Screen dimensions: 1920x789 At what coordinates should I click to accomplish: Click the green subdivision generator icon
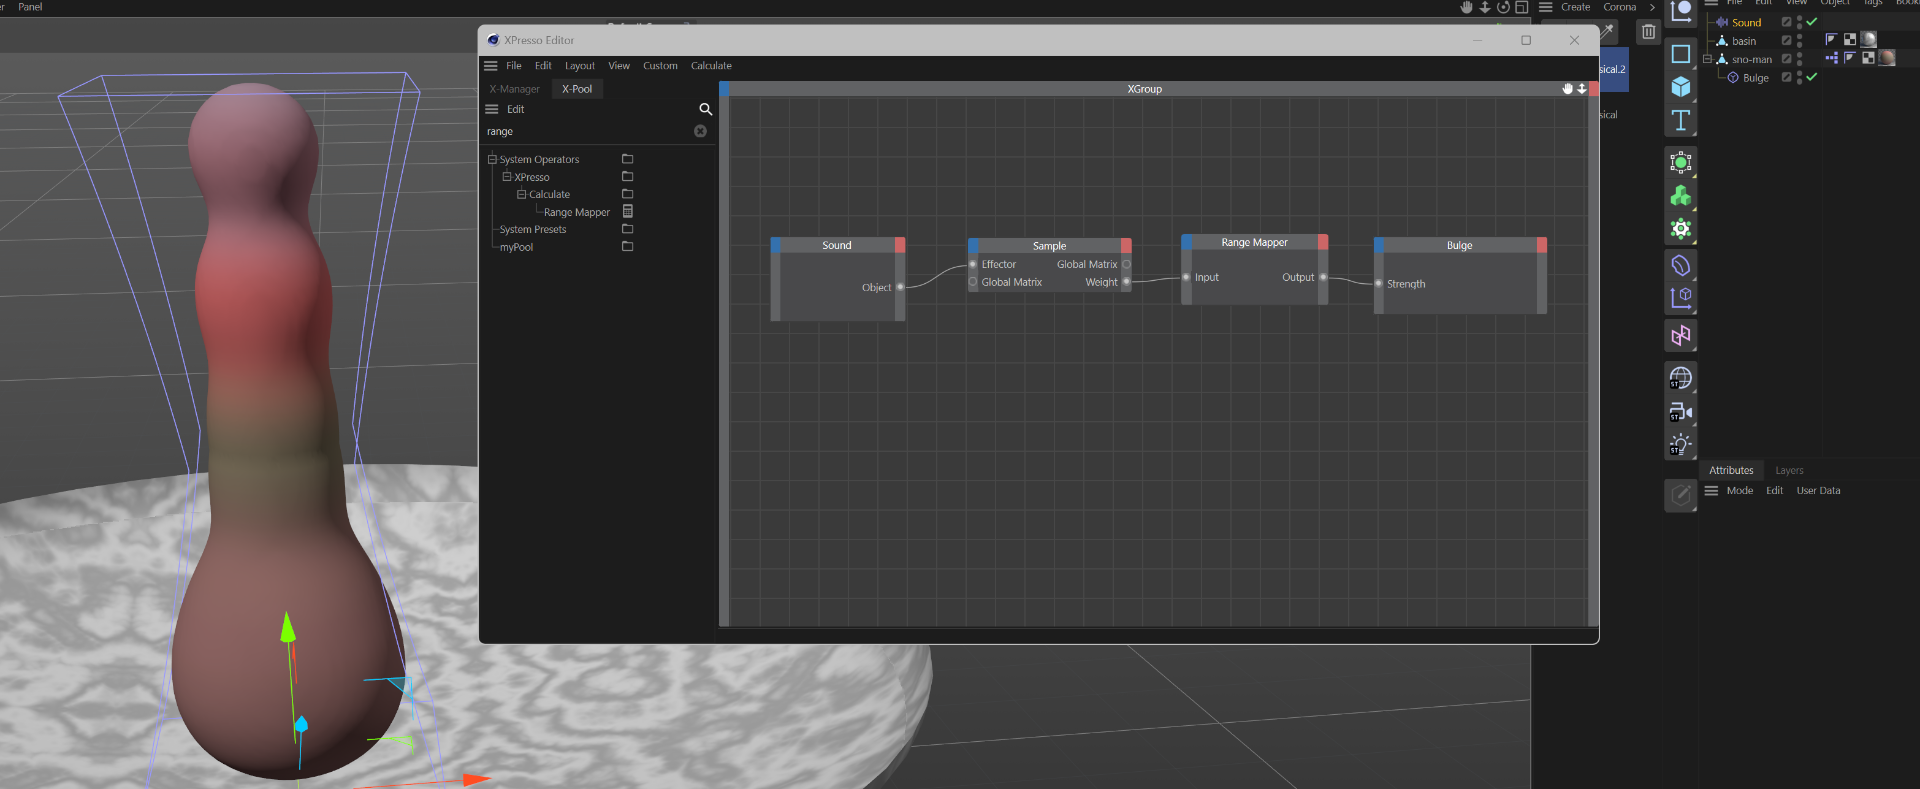pyautogui.click(x=1681, y=162)
